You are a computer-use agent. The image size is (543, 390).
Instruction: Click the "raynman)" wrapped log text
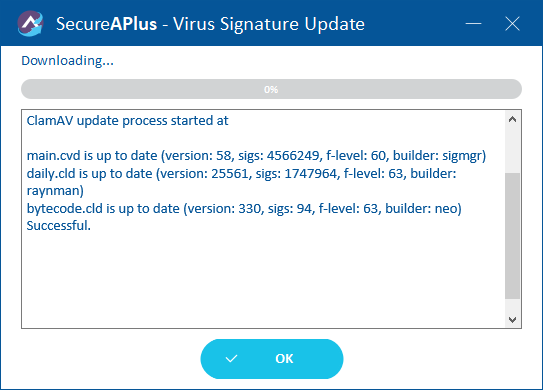coord(55,191)
